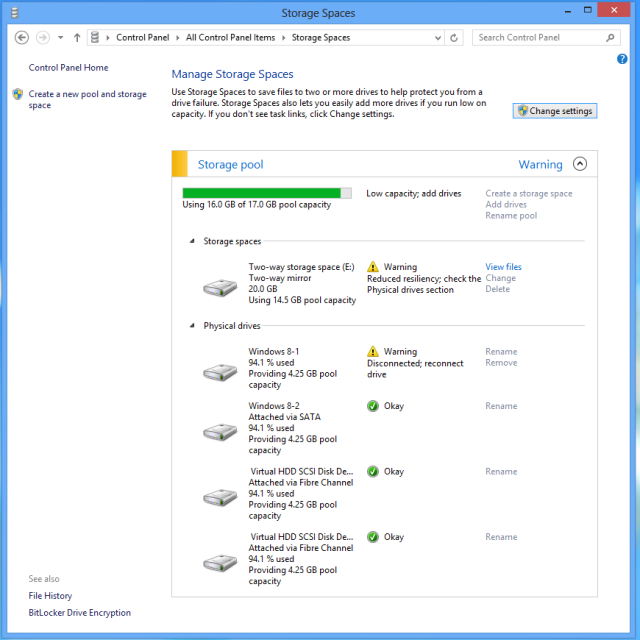Click Create a new pool and storage space
The width and height of the screenshot is (640, 640).
click(x=87, y=99)
